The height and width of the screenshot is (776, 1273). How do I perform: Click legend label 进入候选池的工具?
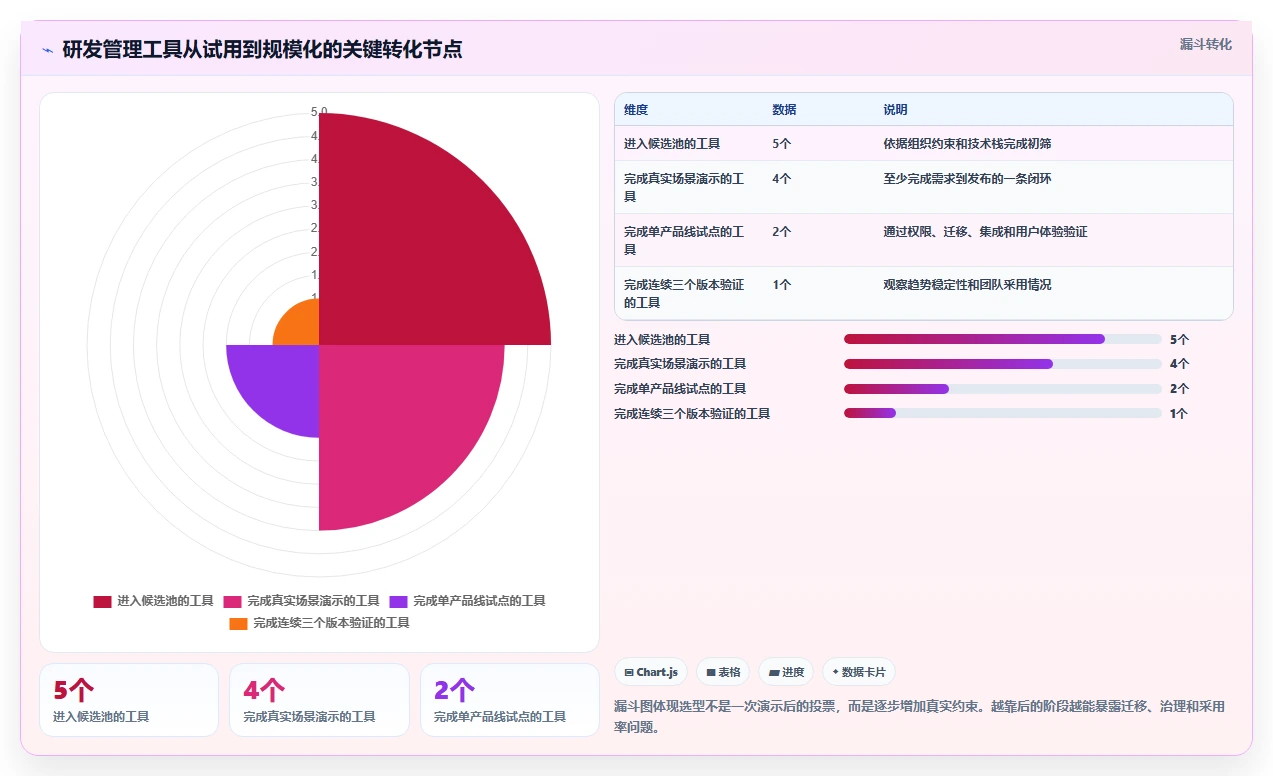165,601
